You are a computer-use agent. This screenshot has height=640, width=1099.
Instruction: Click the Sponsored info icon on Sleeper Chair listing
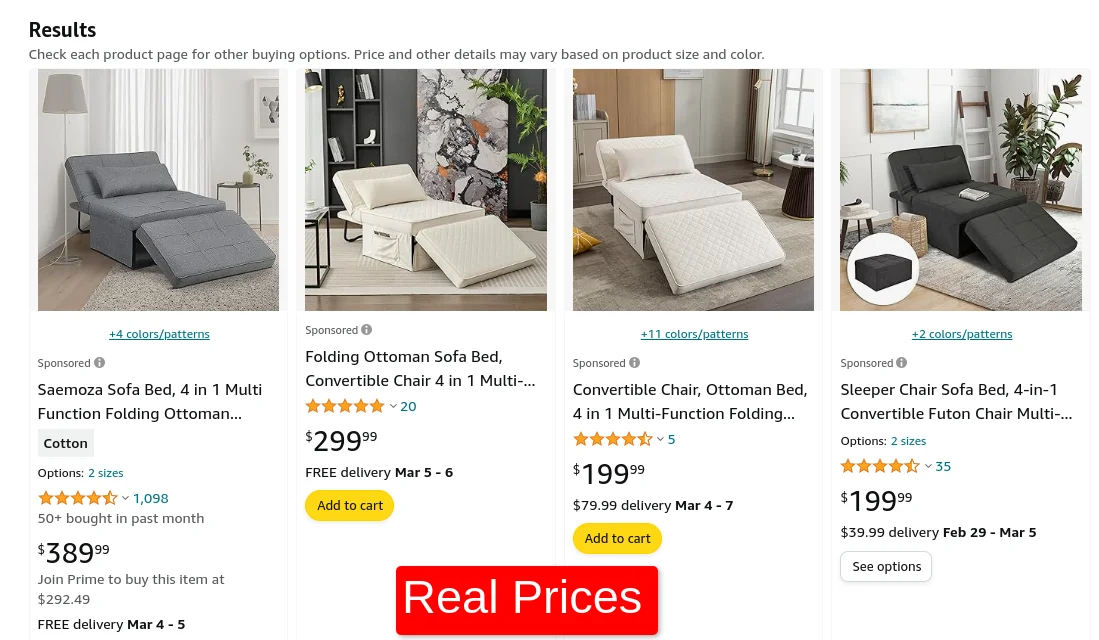click(901, 362)
